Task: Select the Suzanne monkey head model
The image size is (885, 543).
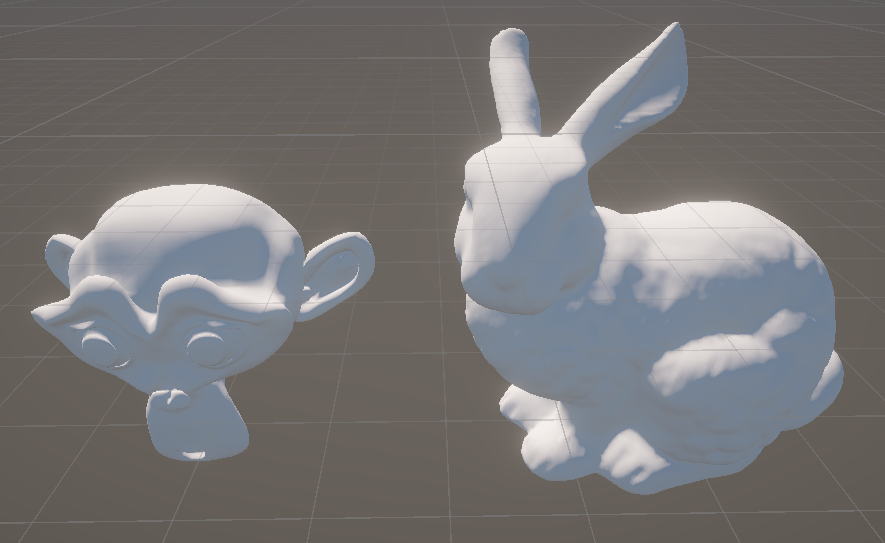Action: (192, 316)
